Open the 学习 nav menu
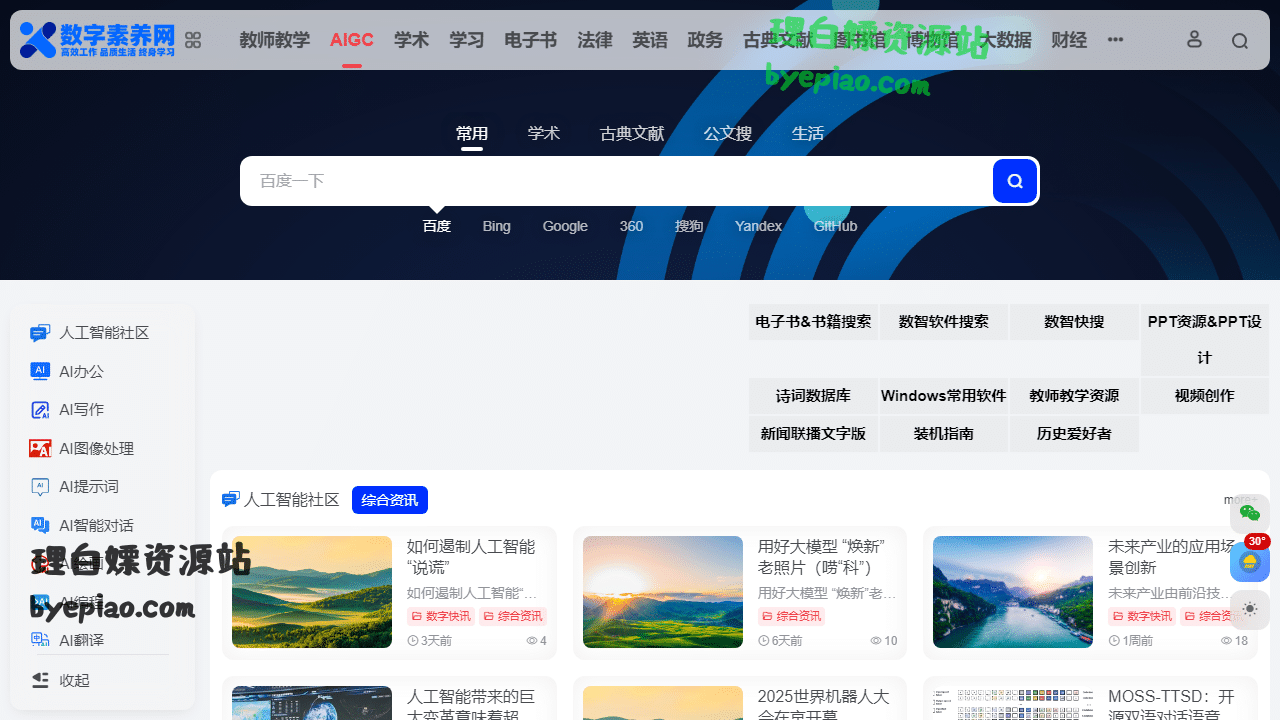 467,40
